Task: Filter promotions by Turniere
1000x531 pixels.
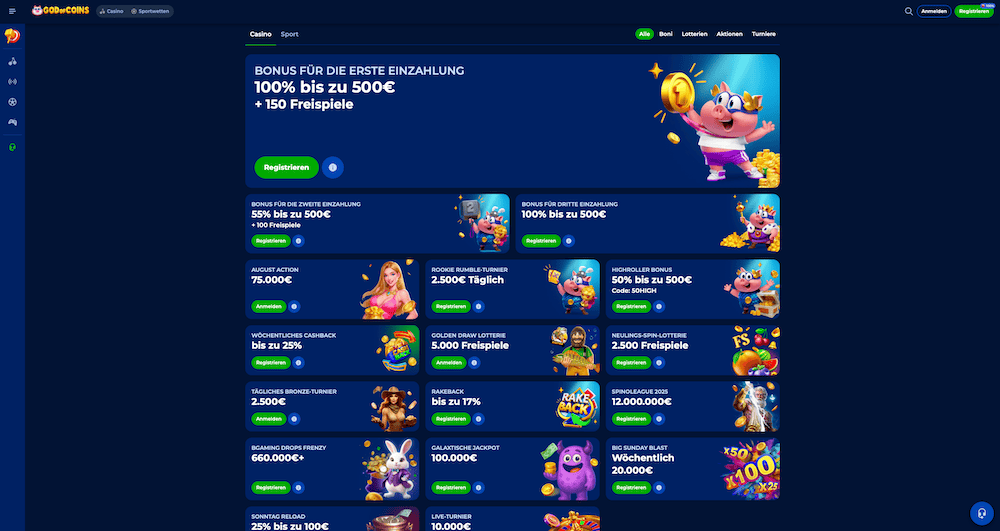Action: [x=763, y=34]
